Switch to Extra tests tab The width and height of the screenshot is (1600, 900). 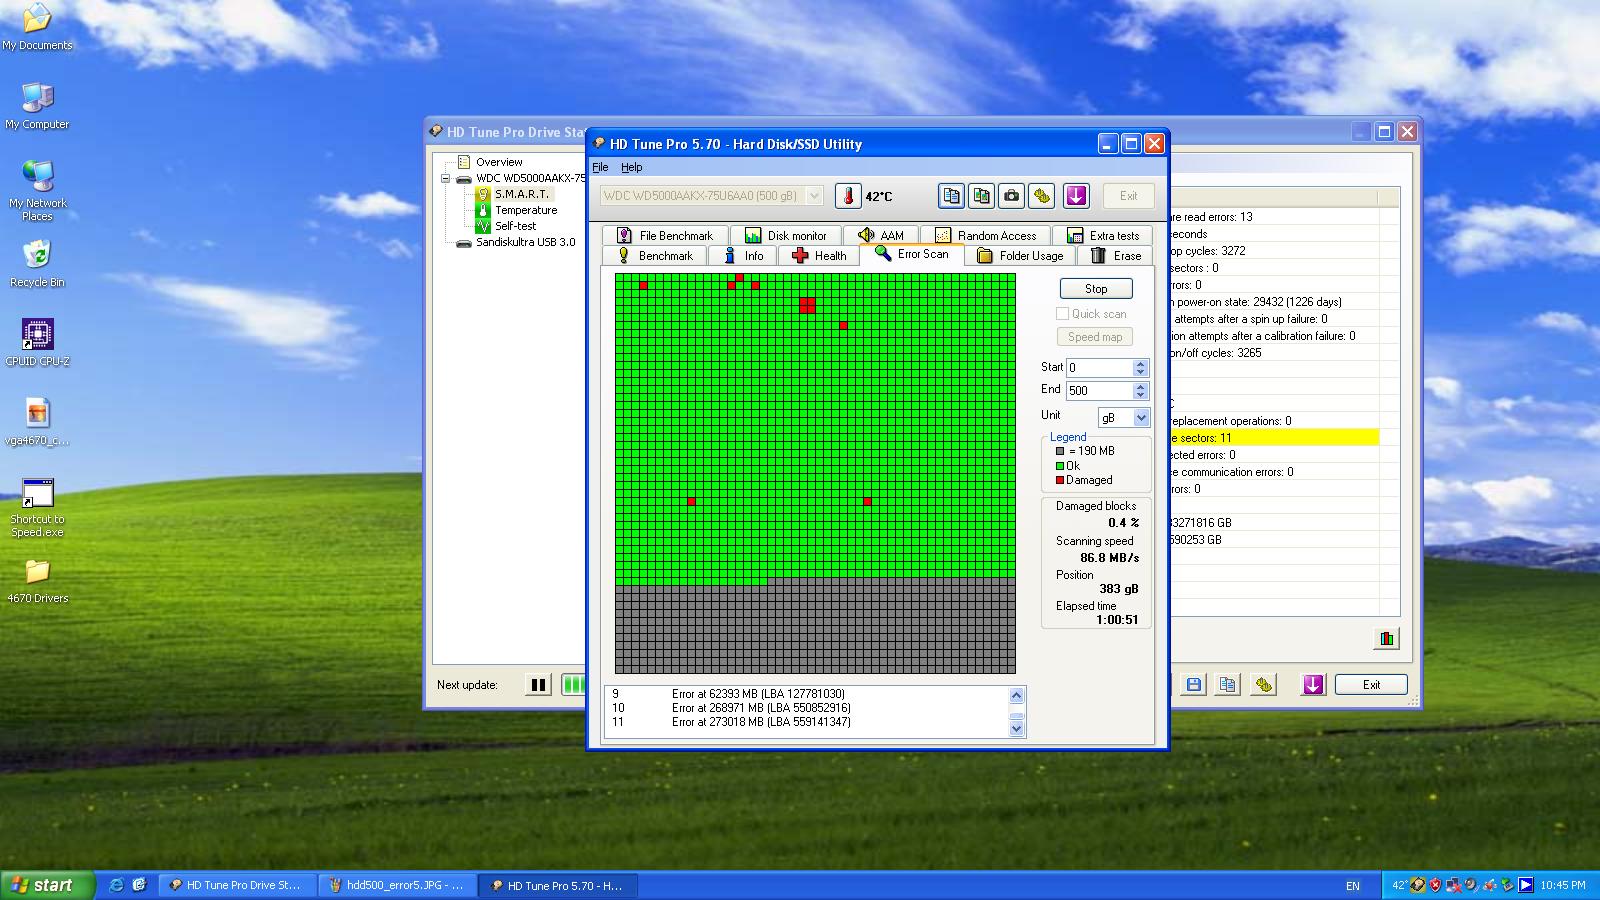coord(1103,236)
